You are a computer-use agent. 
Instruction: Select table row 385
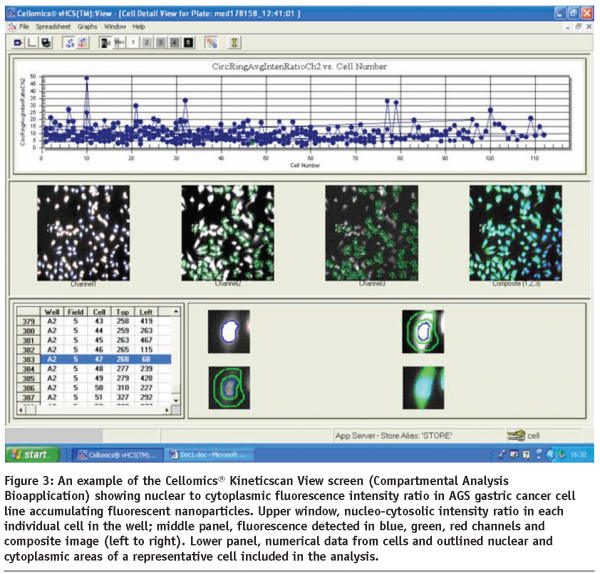pos(94,378)
